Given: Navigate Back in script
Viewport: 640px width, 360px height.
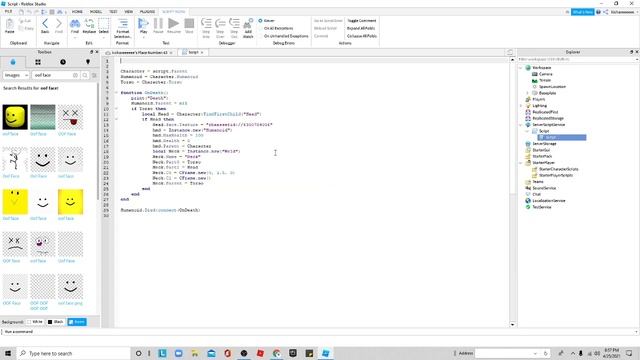Looking at the screenshot, I should [x=45, y=26].
